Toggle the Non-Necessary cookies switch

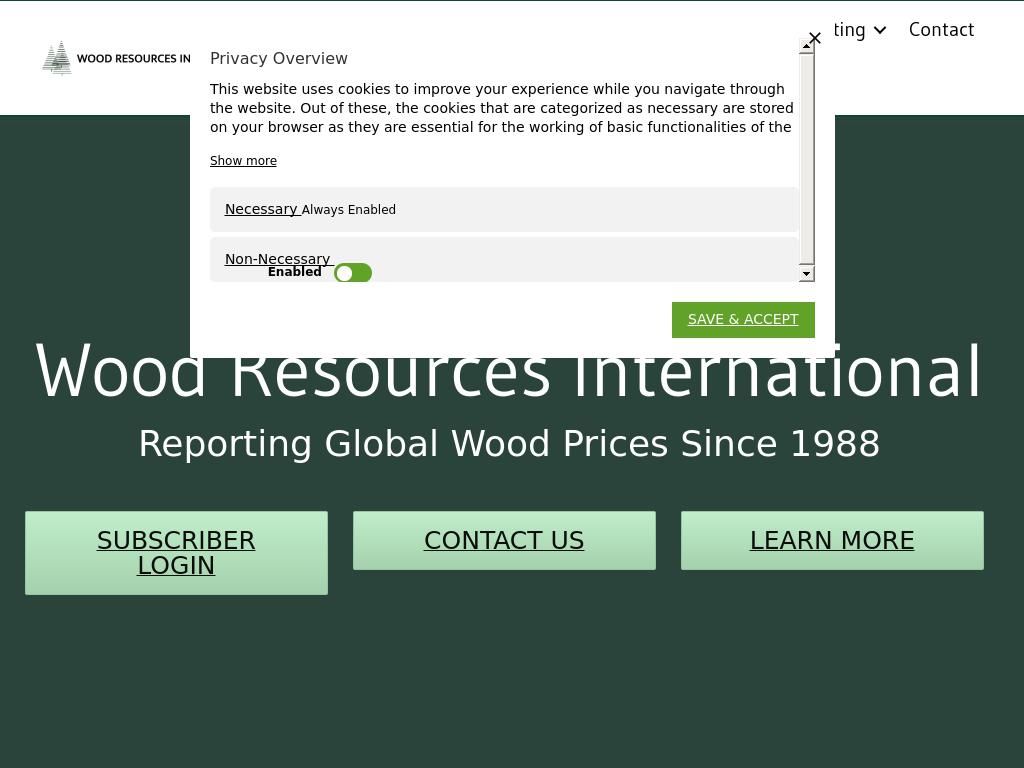pos(353,273)
